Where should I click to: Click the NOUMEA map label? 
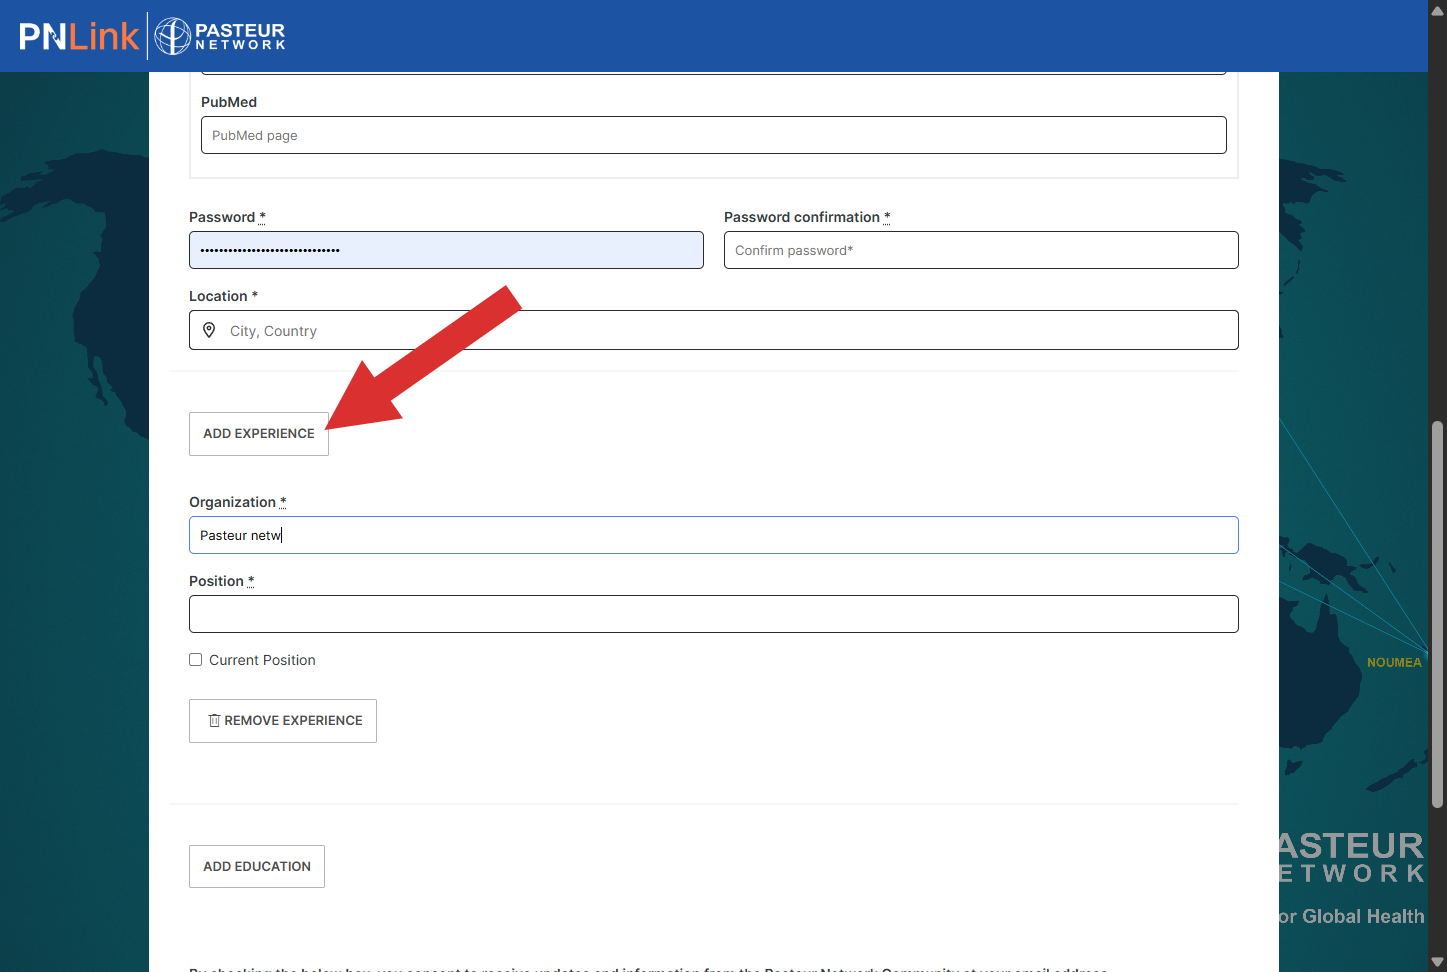1394,663
